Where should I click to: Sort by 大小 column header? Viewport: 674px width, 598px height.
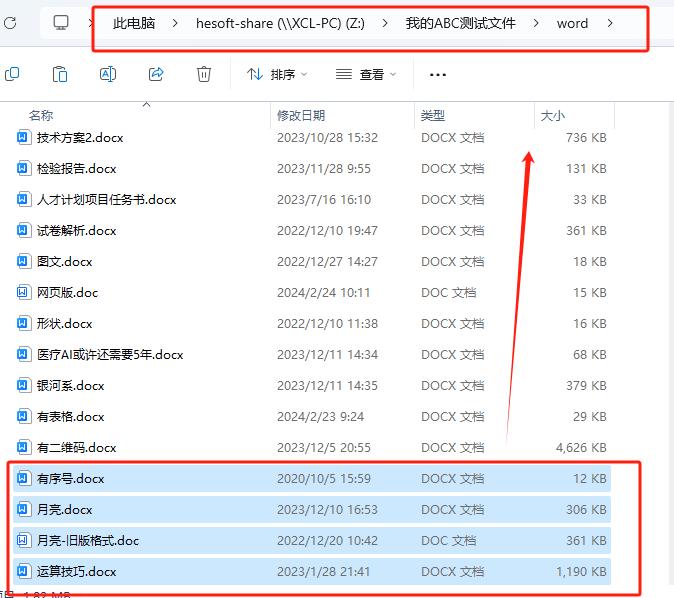(x=552, y=116)
